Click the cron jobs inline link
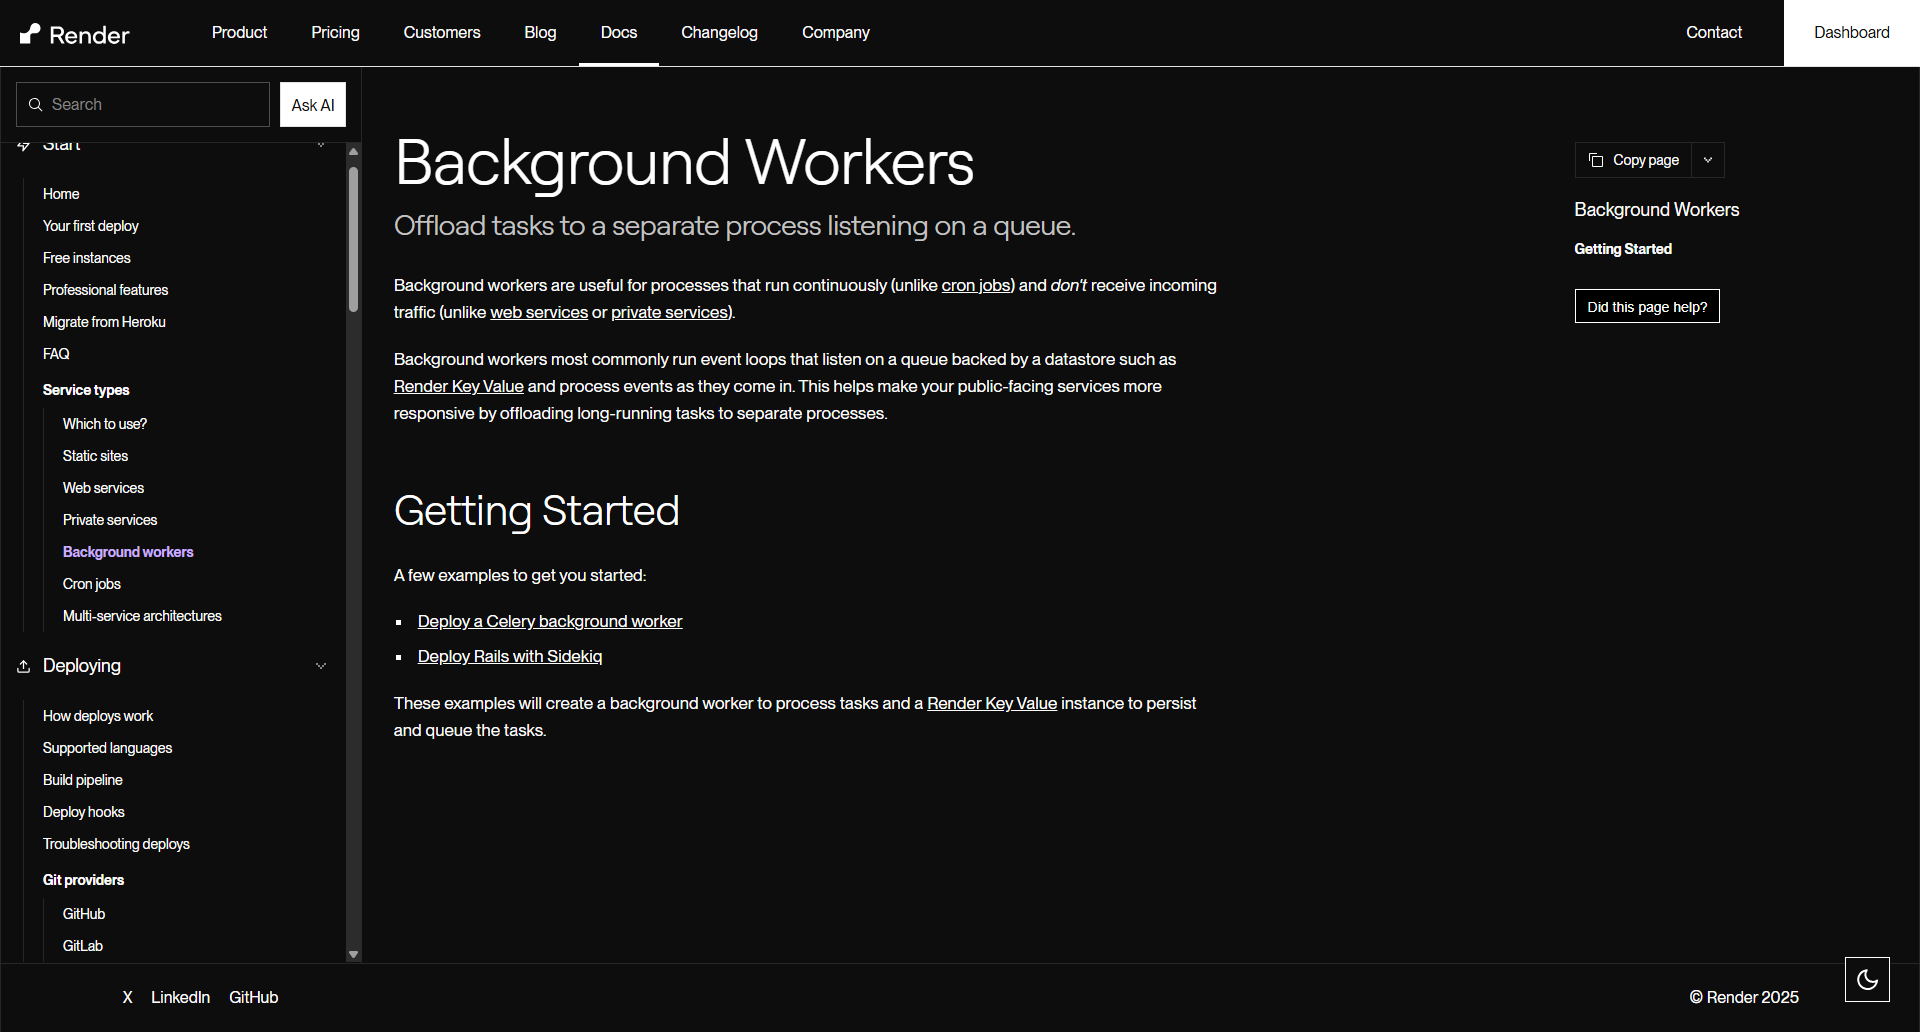Viewport: 1920px width, 1032px height. coord(975,285)
